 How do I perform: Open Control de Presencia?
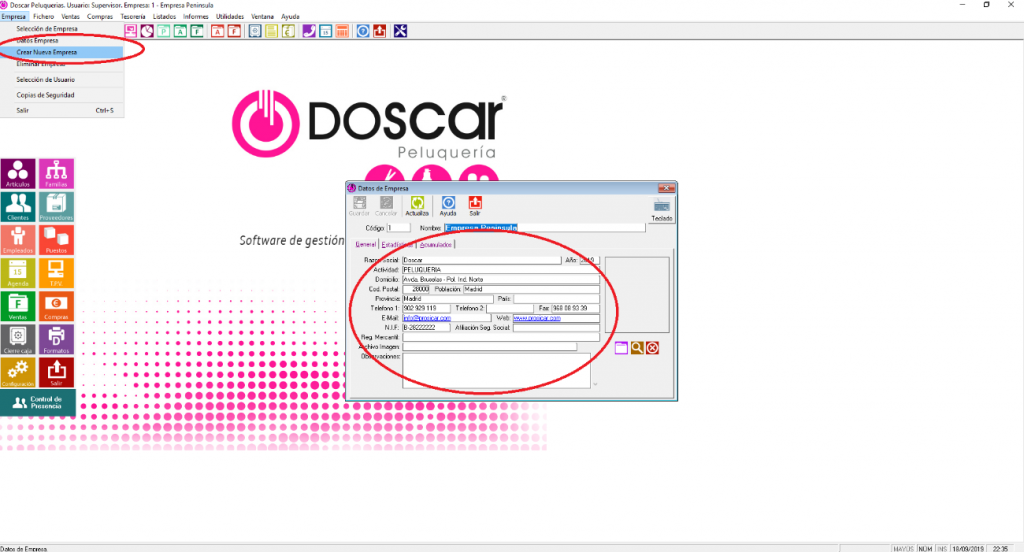coord(38,403)
